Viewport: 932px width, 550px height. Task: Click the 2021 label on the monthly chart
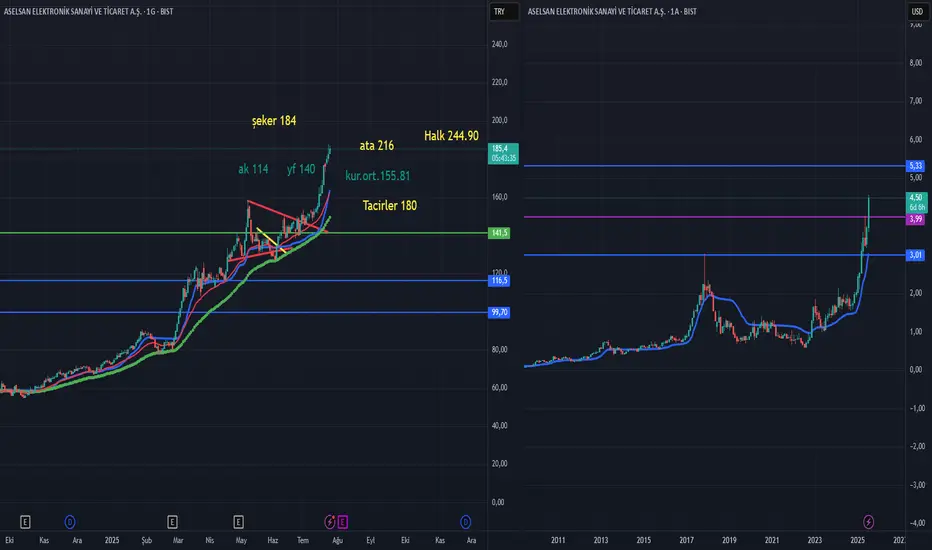(772, 540)
